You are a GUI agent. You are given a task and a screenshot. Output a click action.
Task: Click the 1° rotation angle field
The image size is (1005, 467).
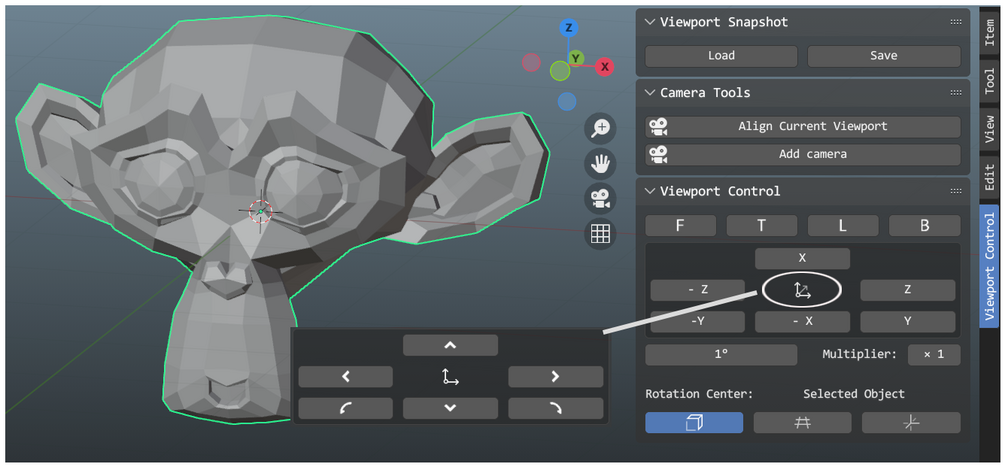pos(721,355)
